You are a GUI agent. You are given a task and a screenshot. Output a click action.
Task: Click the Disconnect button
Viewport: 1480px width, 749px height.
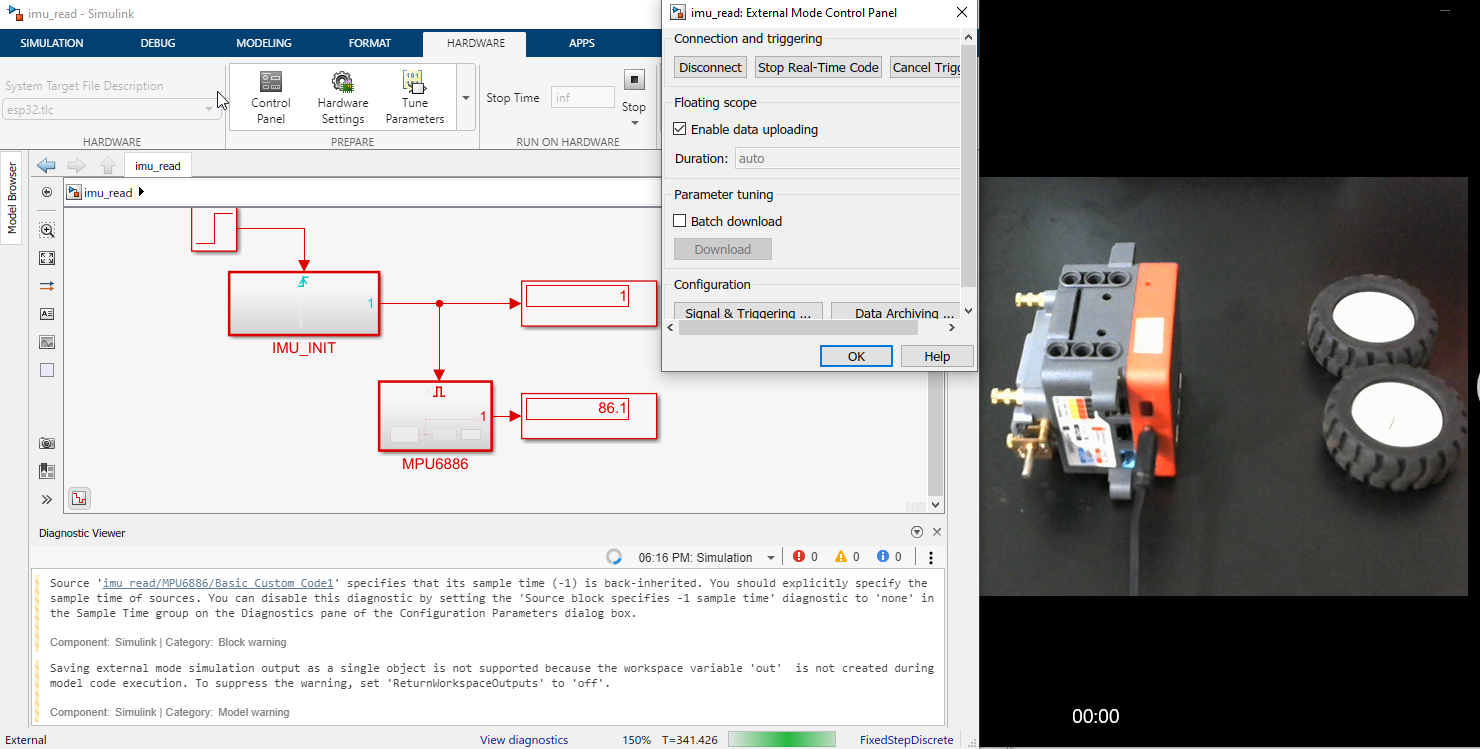coord(710,67)
